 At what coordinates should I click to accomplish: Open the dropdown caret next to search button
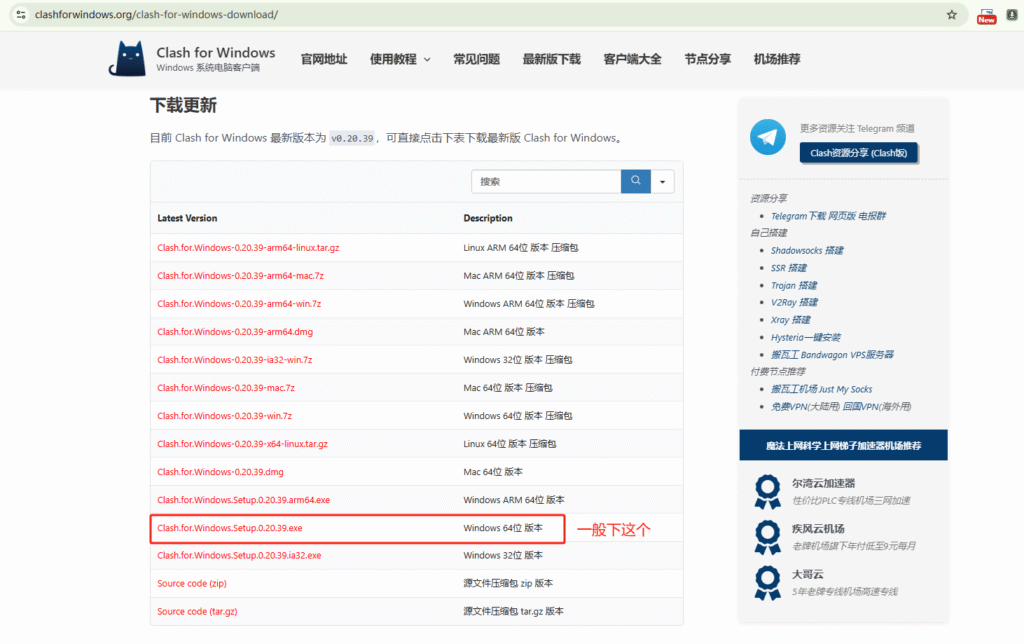pyautogui.click(x=662, y=182)
